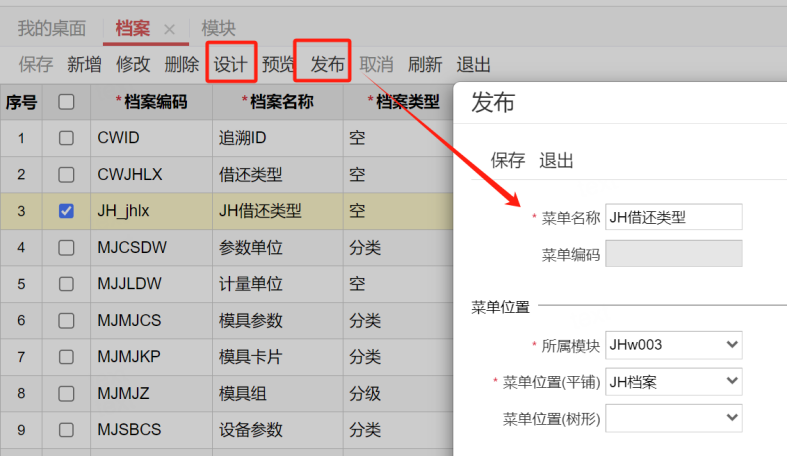Click the CWJHLX code cell
The image size is (787, 457).
[152, 175]
